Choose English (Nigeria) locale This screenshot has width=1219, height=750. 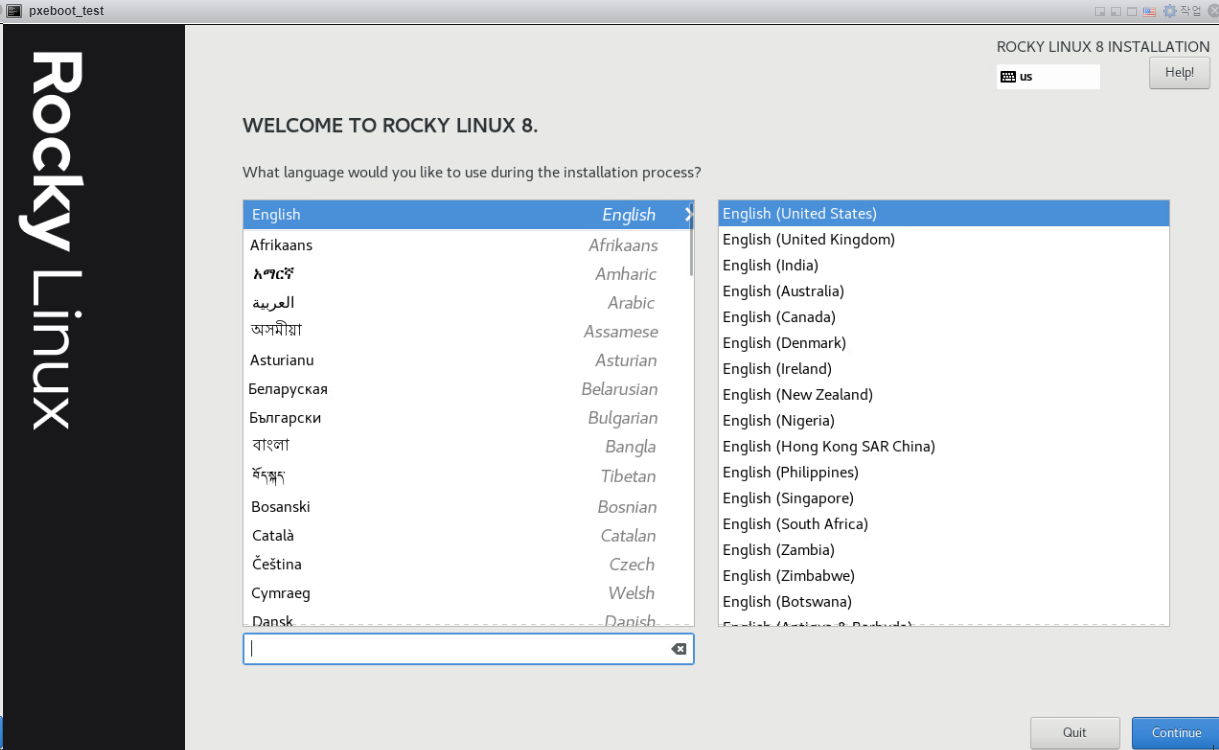[x=944, y=421]
